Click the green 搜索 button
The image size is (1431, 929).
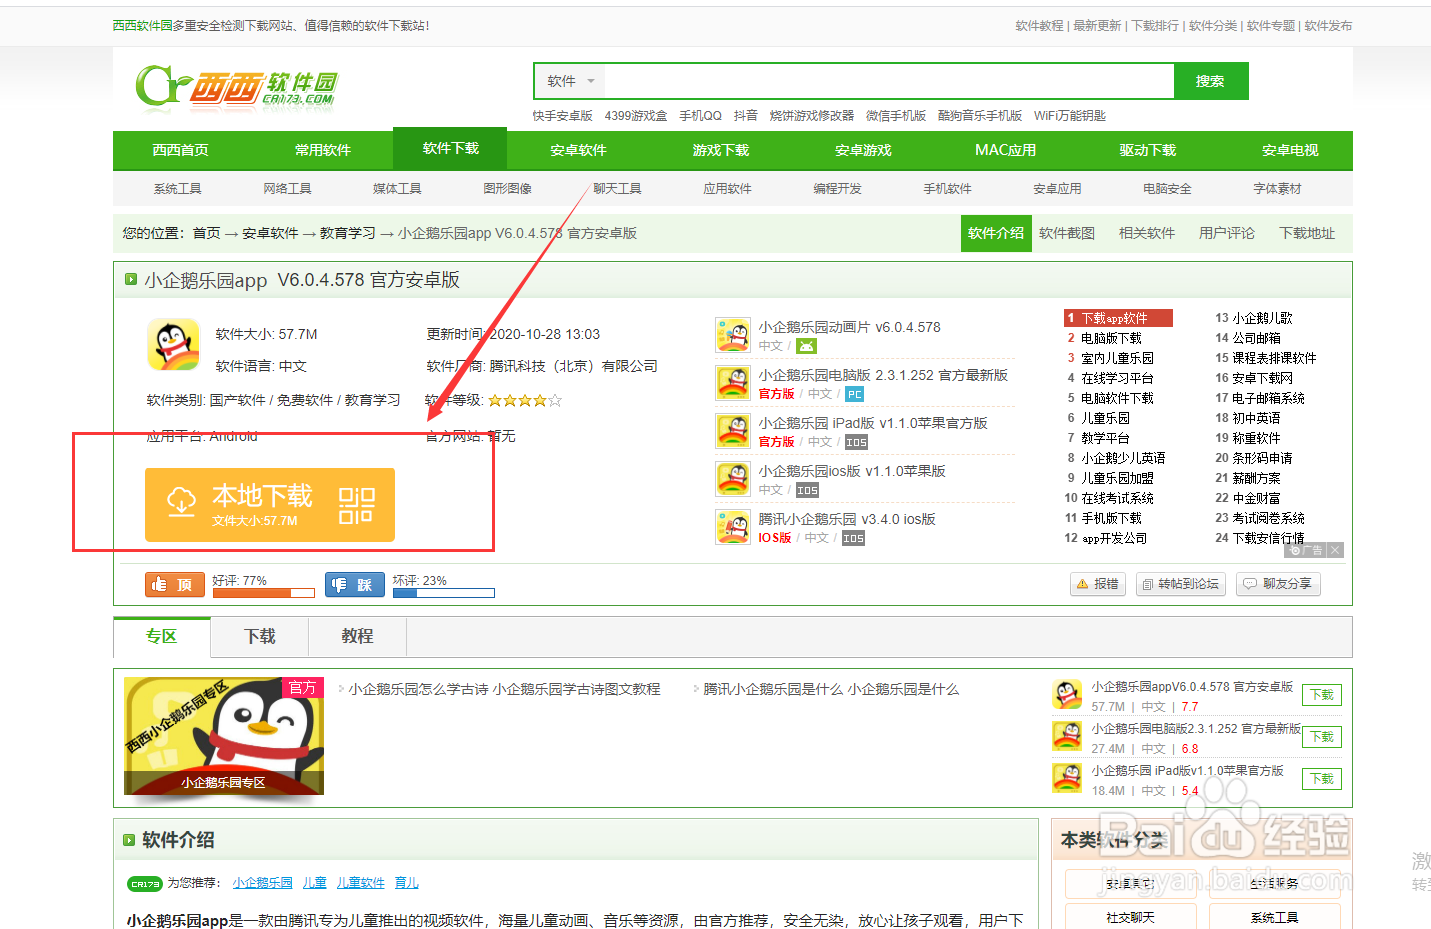pos(1210,81)
